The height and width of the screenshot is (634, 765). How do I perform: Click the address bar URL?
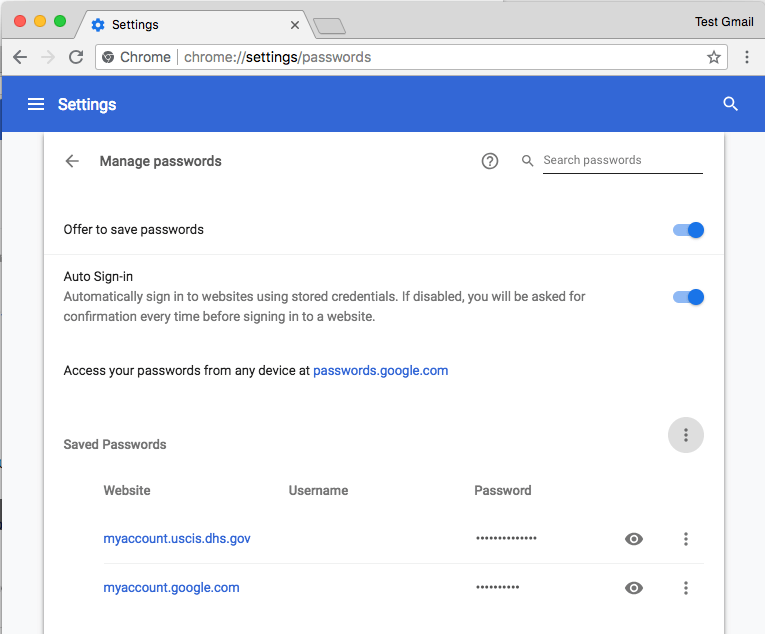(x=277, y=57)
